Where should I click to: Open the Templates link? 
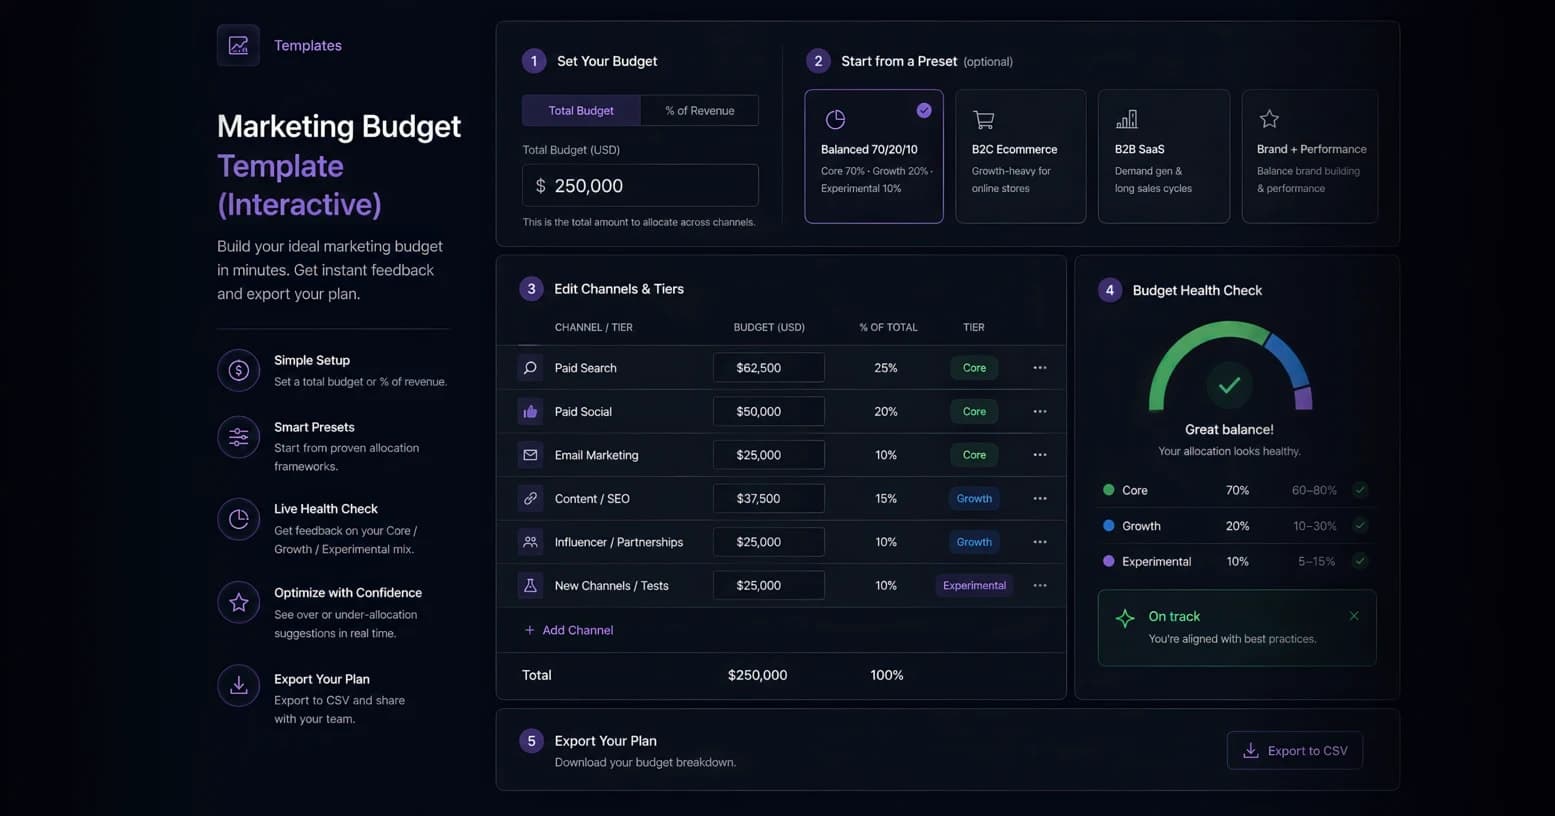click(x=308, y=45)
